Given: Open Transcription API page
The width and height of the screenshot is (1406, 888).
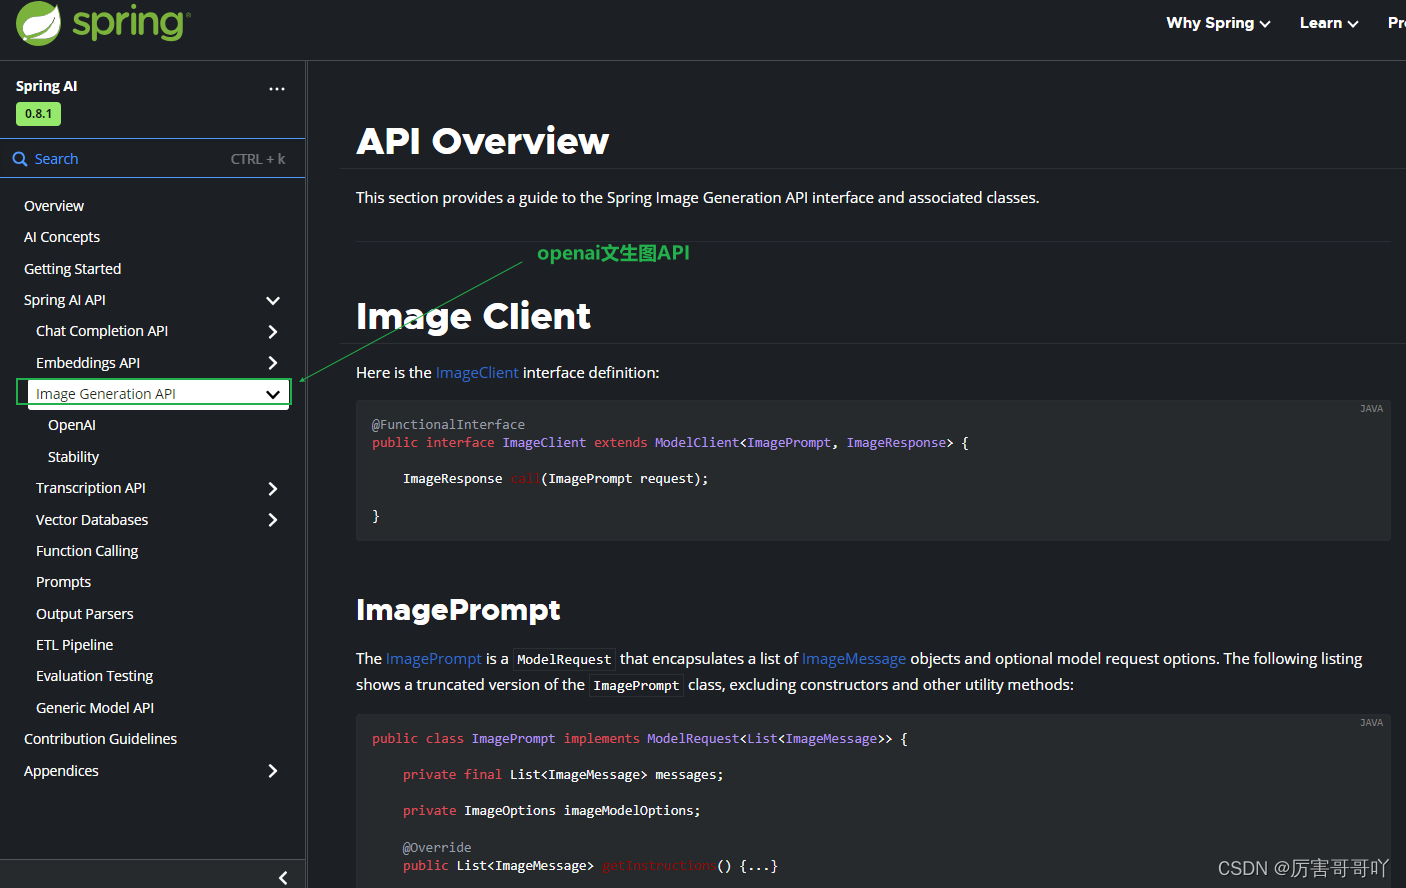Looking at the screenshot, I should tap(91, 488).
